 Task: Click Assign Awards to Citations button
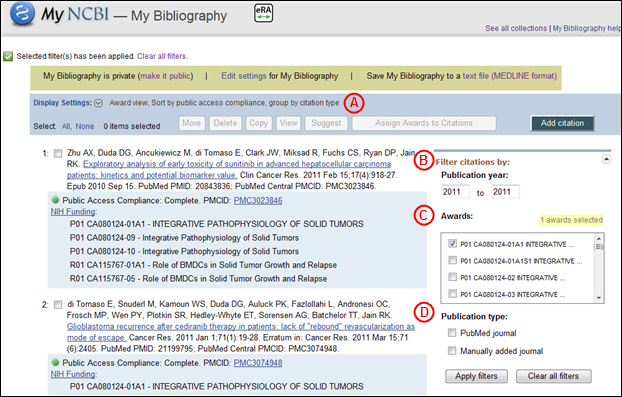click(424, 123)
